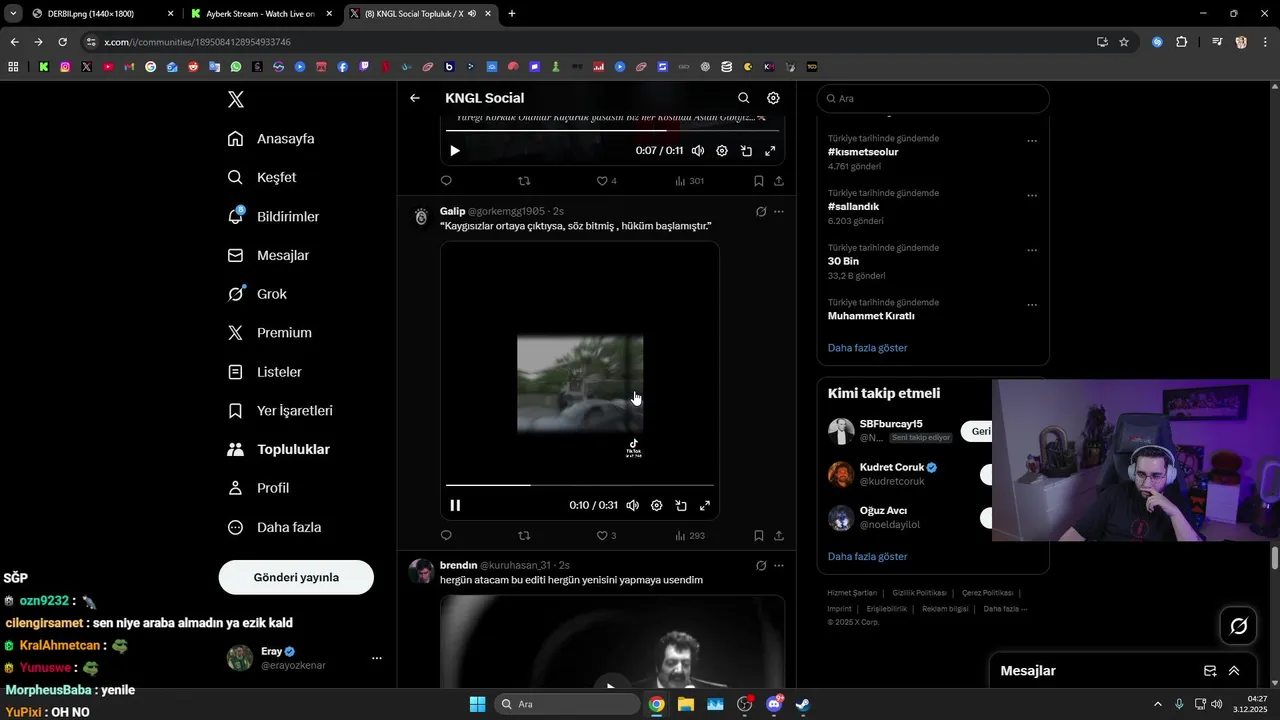Fullscreen the 0:07 / 0:11 video
The width and height of the screenshot is (1280, 720).
[770, 151]
